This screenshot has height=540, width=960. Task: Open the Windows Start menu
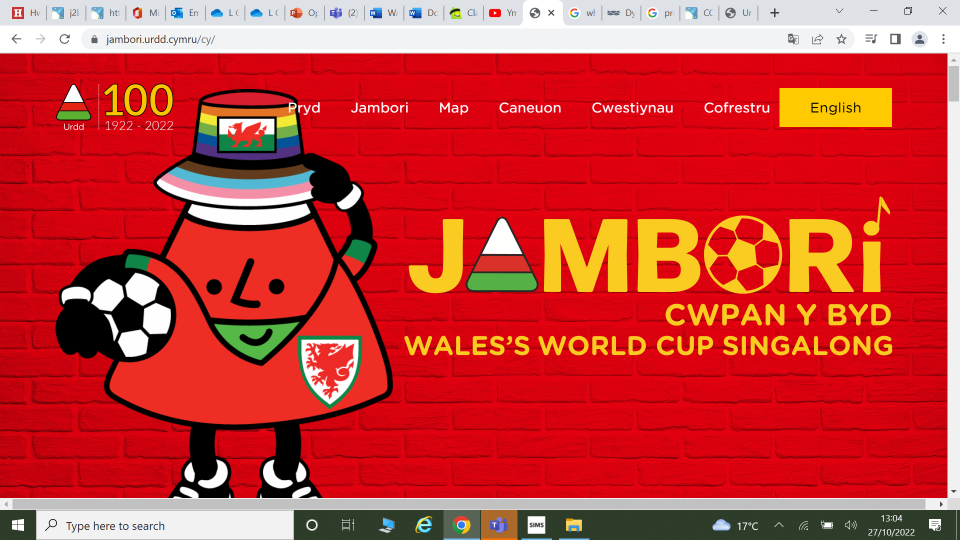pos(18,525)
